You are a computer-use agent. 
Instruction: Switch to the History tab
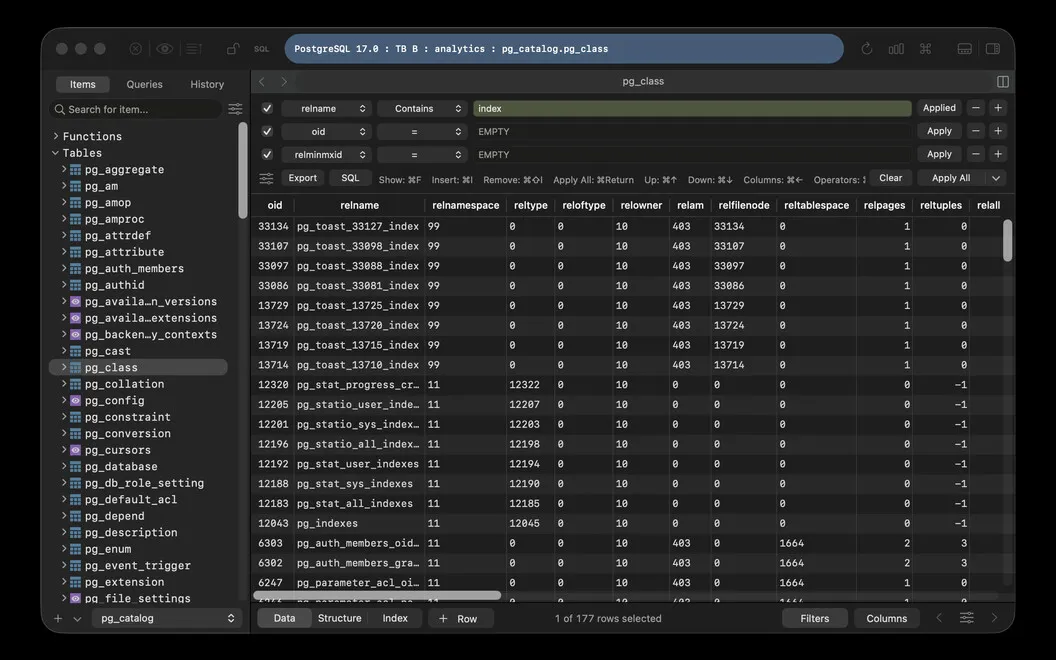tap(207, 84)
